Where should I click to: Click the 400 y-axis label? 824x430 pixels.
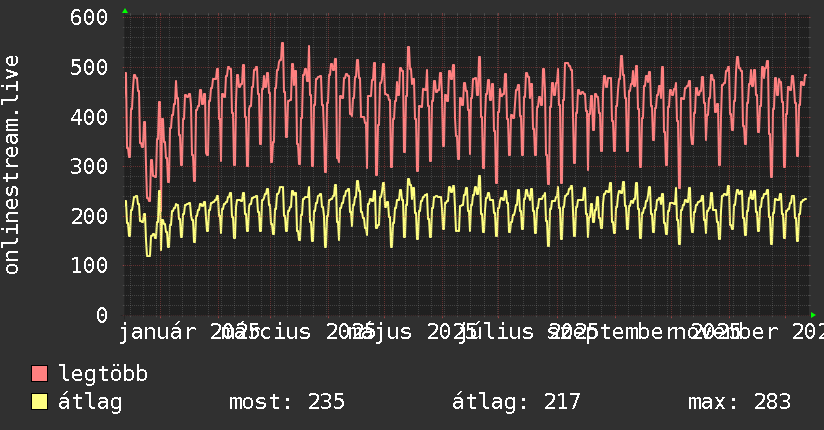tap(89, 117)
